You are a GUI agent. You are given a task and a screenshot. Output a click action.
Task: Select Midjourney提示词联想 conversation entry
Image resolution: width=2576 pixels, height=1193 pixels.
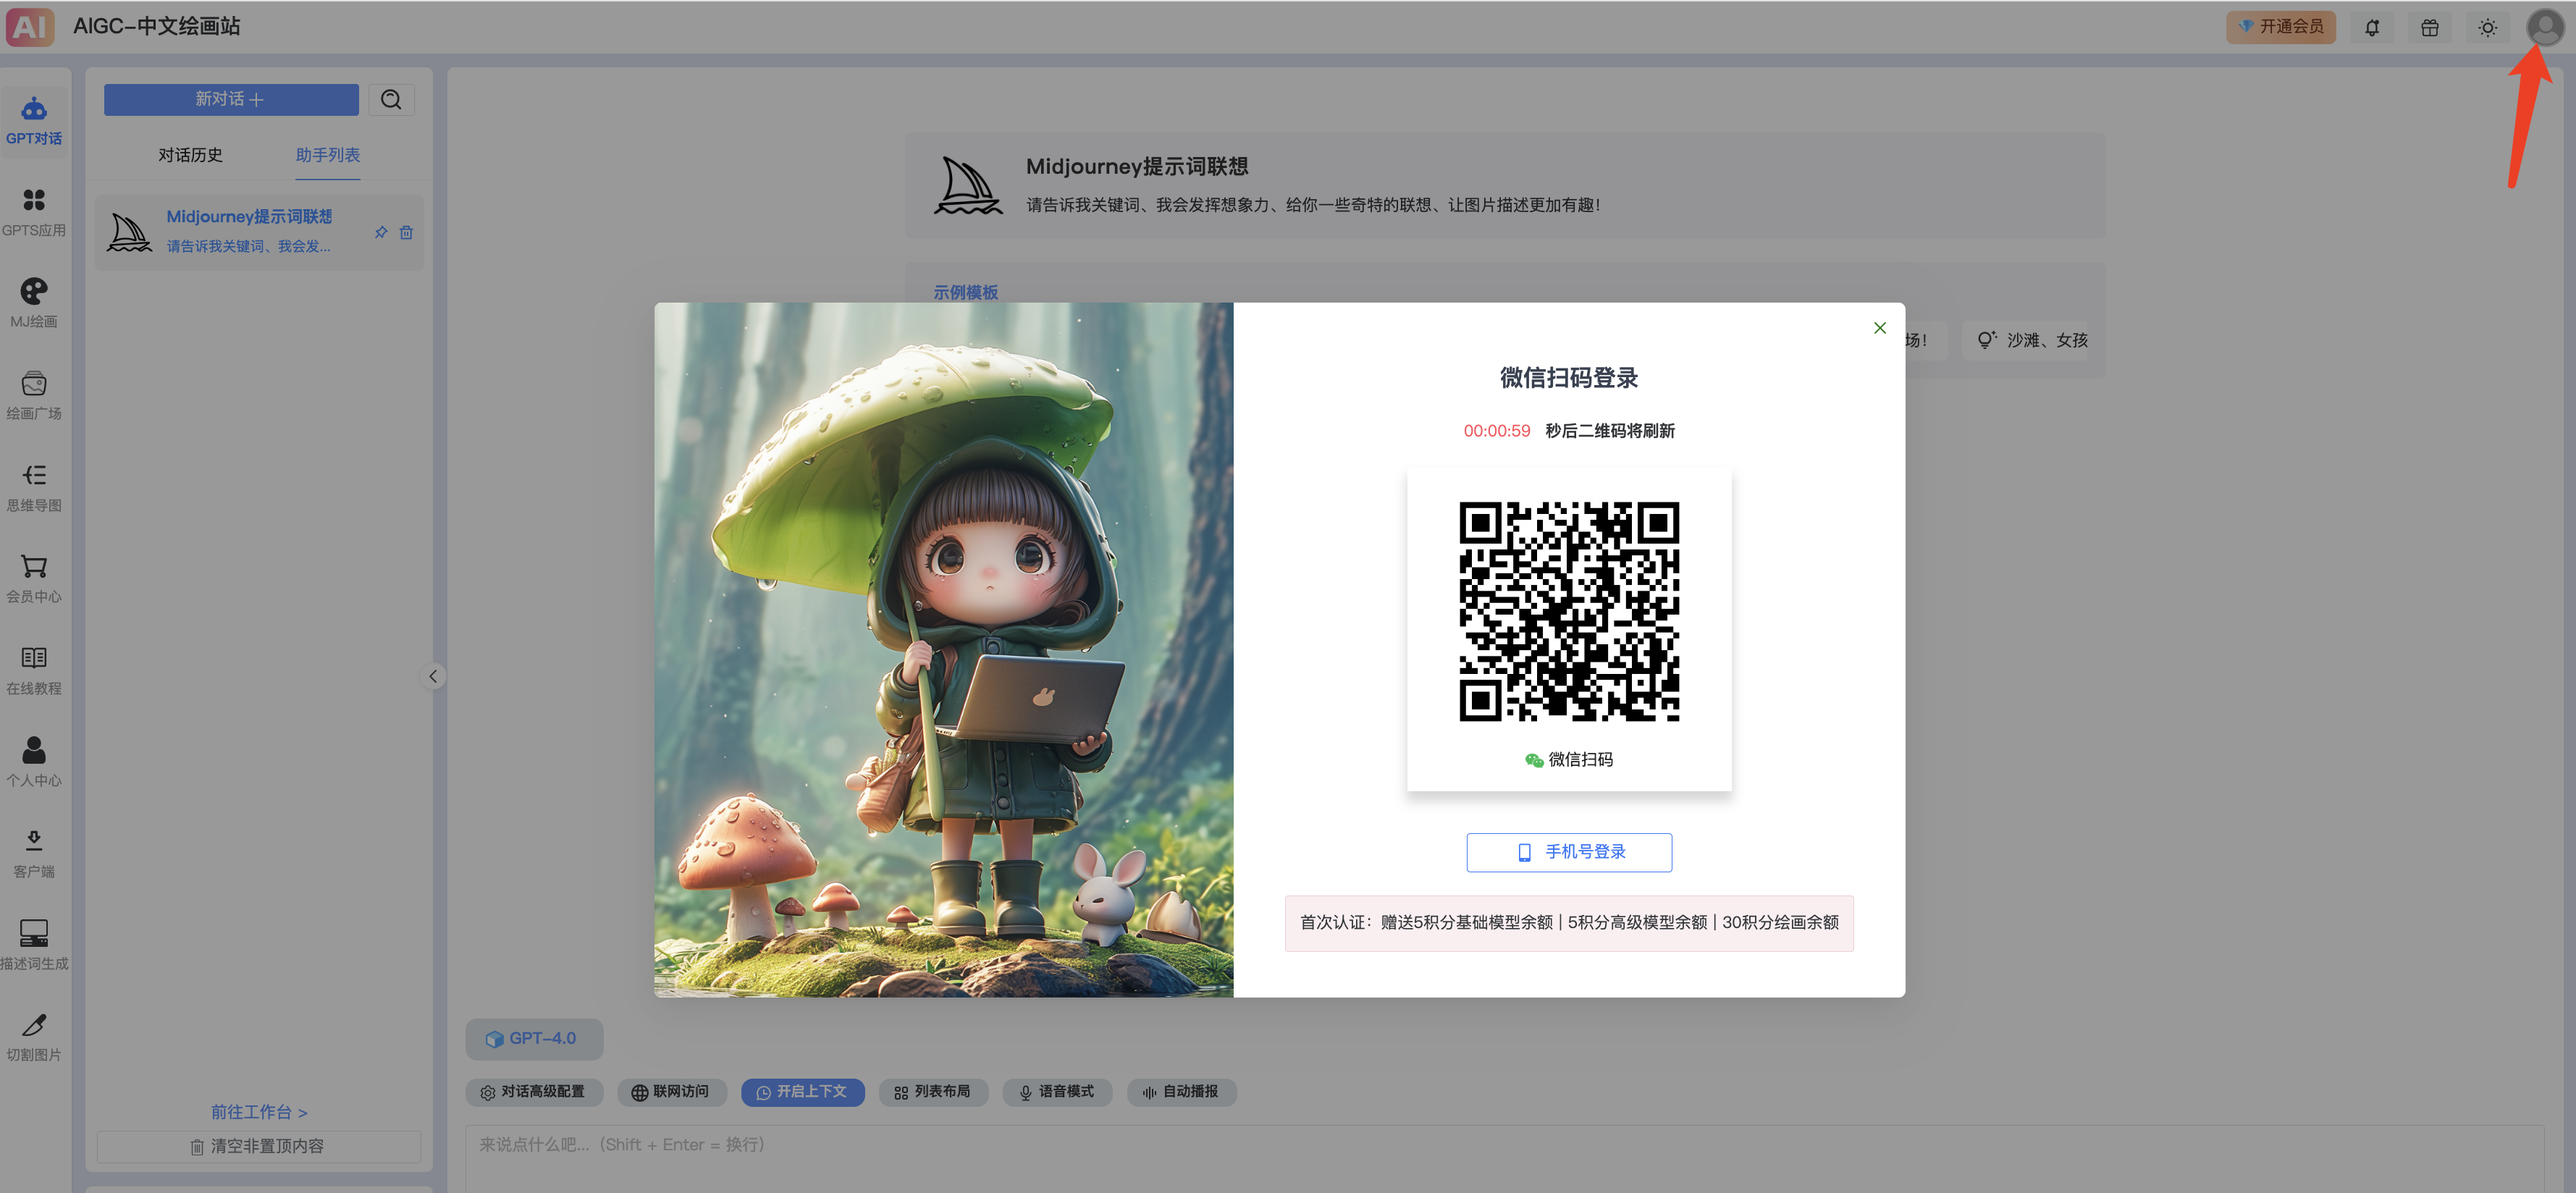[259, 233]
